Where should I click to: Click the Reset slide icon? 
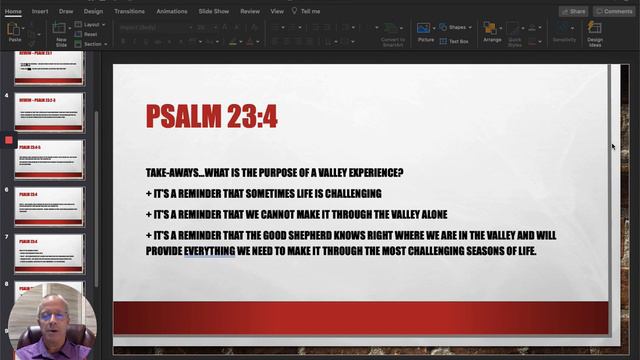(78, 34)
